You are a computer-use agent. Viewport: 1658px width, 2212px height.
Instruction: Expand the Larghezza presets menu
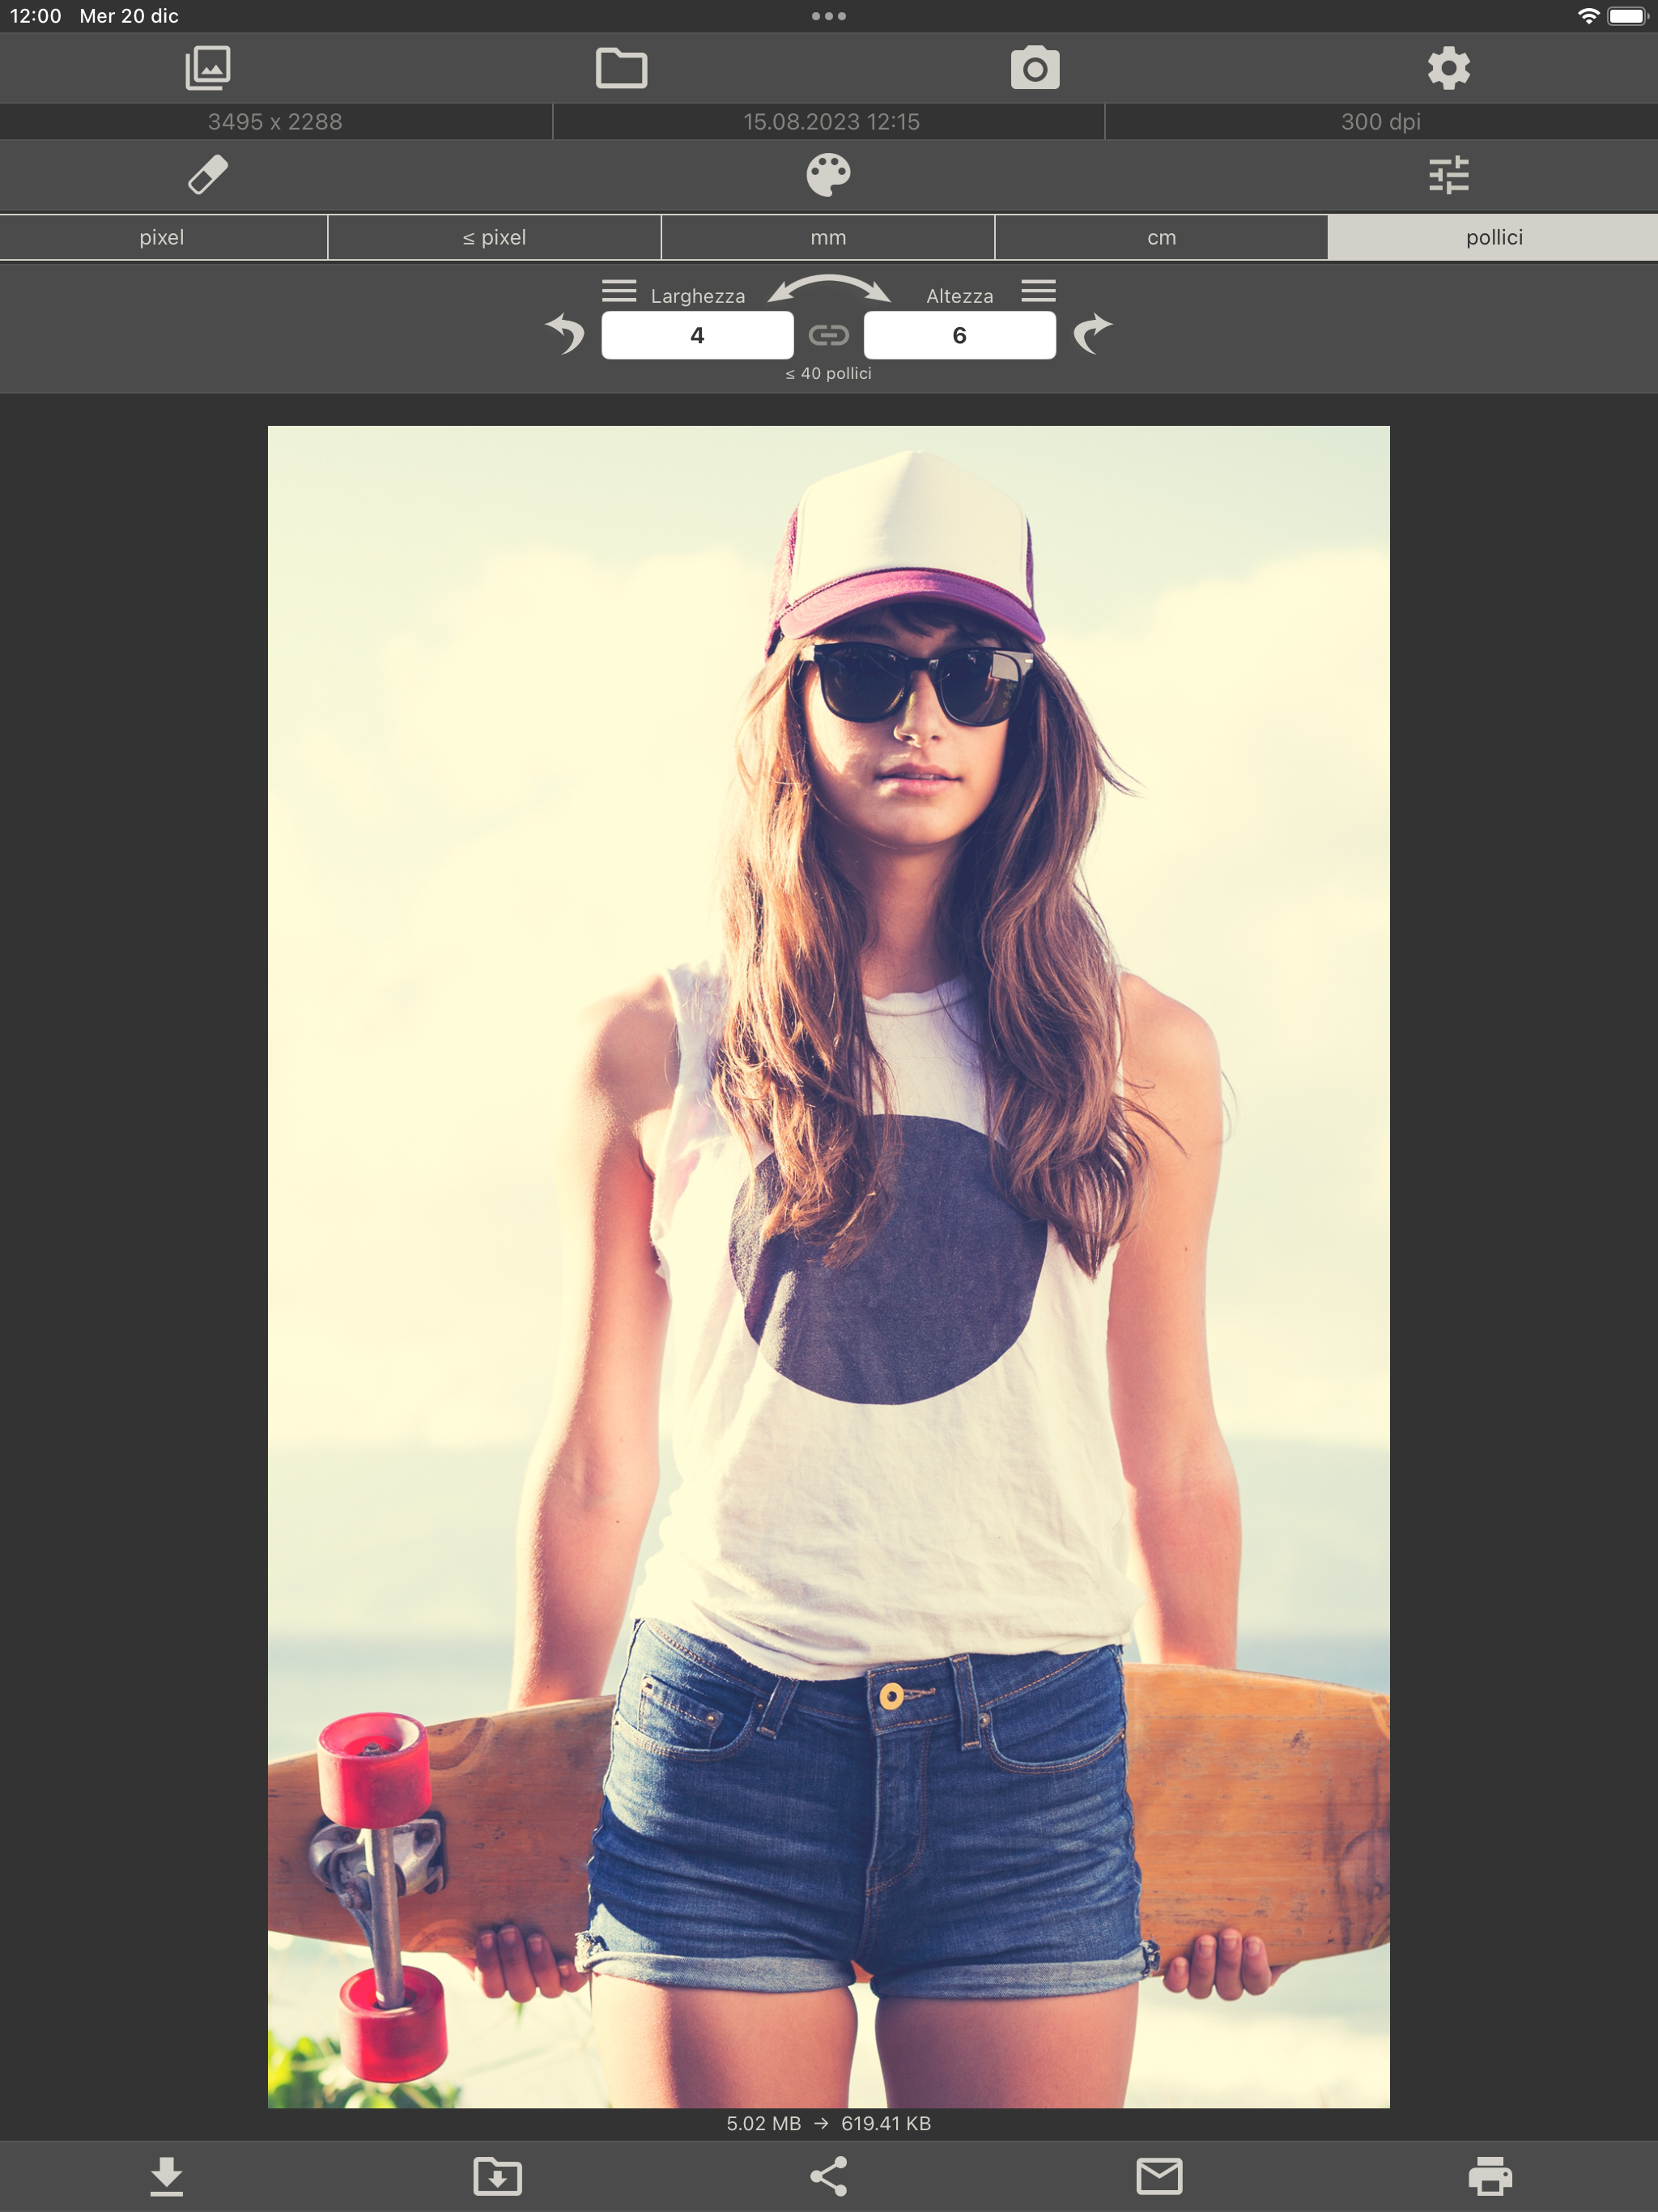(619, 291)
